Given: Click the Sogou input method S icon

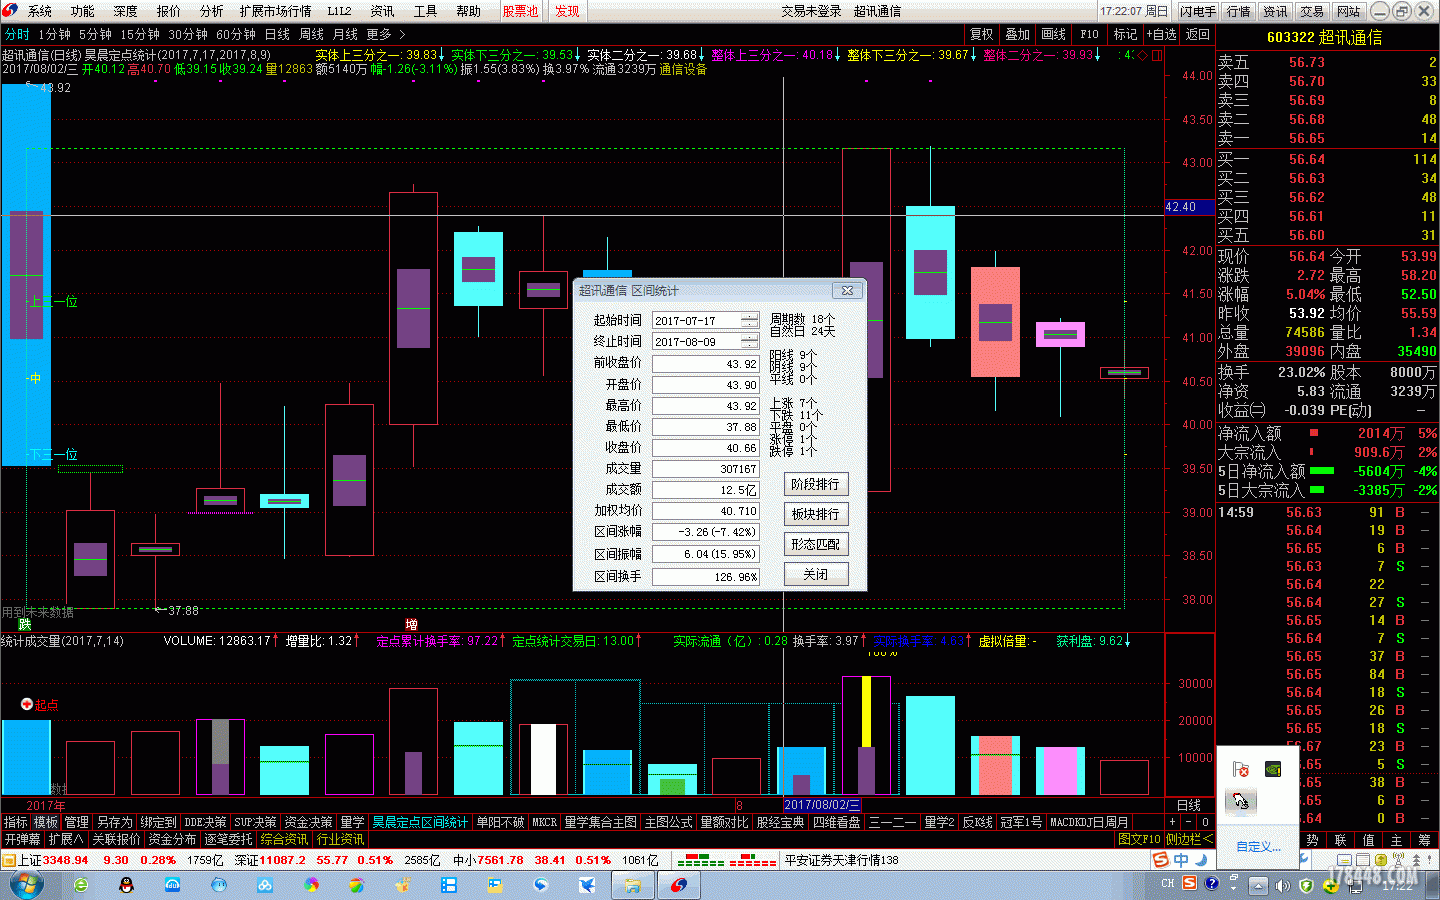Looking at the screenshot, I should (x=1160, y=860).
